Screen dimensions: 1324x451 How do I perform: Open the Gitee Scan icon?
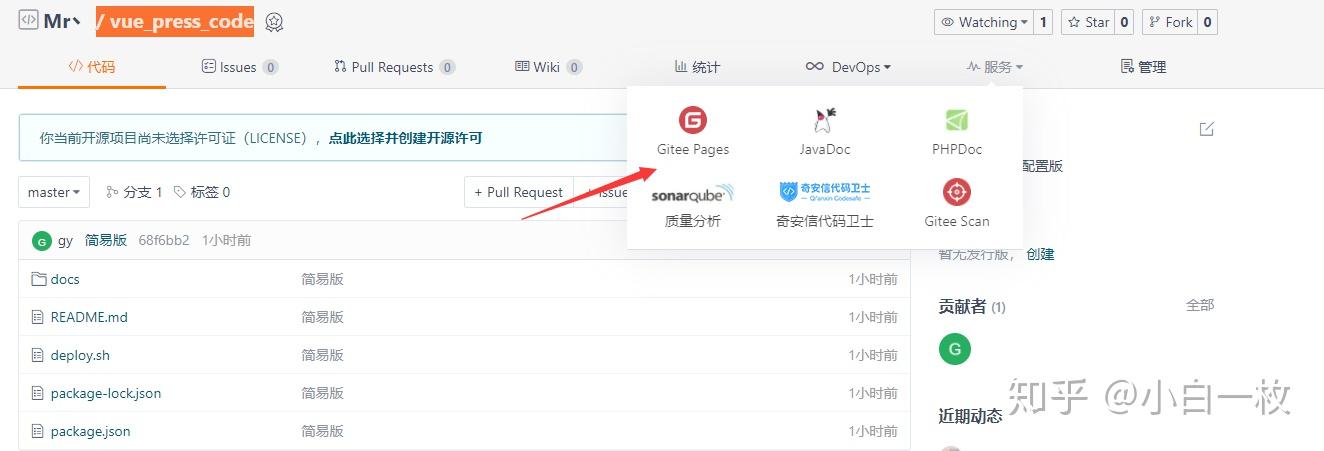(957, 192)
